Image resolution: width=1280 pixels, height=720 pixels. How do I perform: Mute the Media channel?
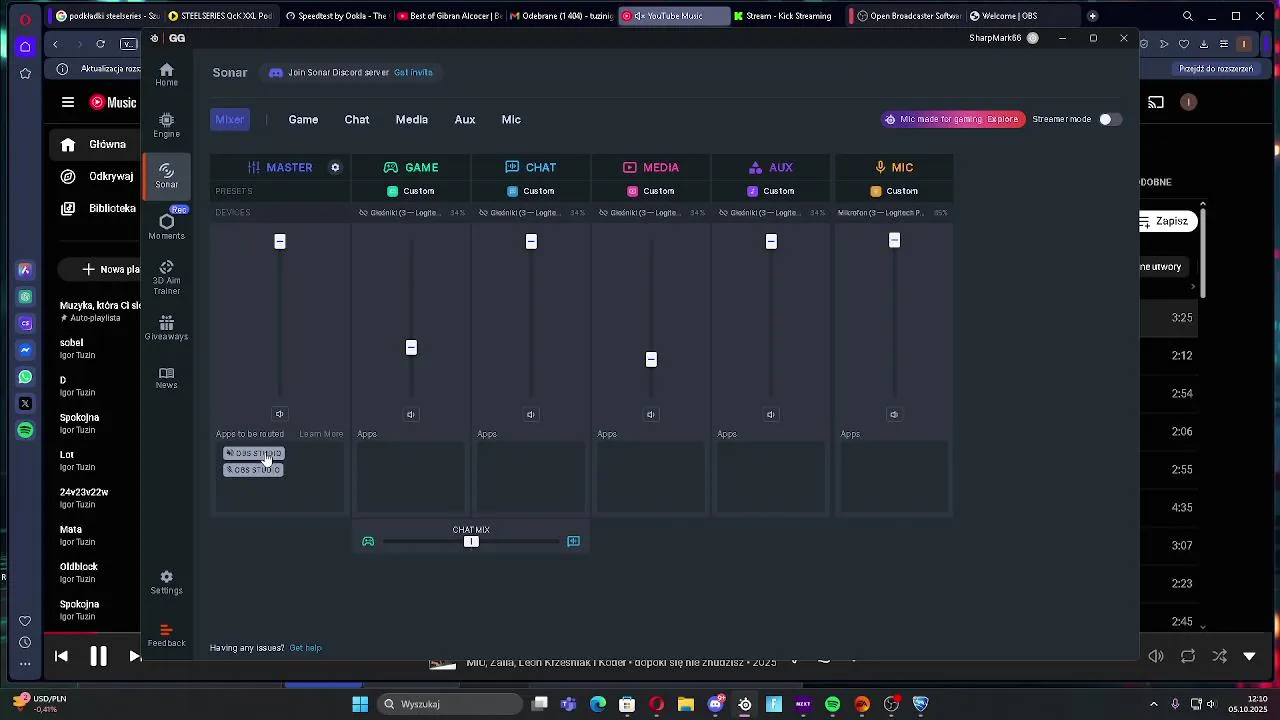(x=650, y=414)
